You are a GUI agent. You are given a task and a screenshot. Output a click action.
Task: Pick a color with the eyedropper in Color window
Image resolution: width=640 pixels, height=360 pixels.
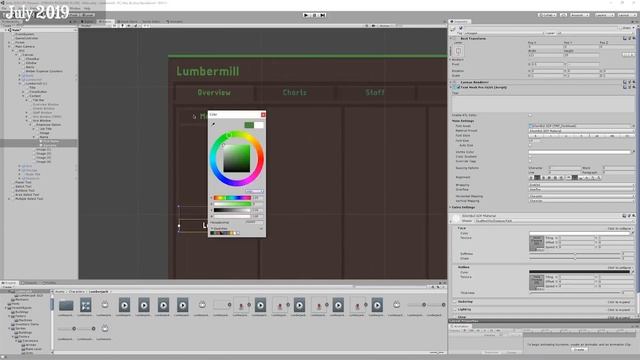[x=213, y=124]
